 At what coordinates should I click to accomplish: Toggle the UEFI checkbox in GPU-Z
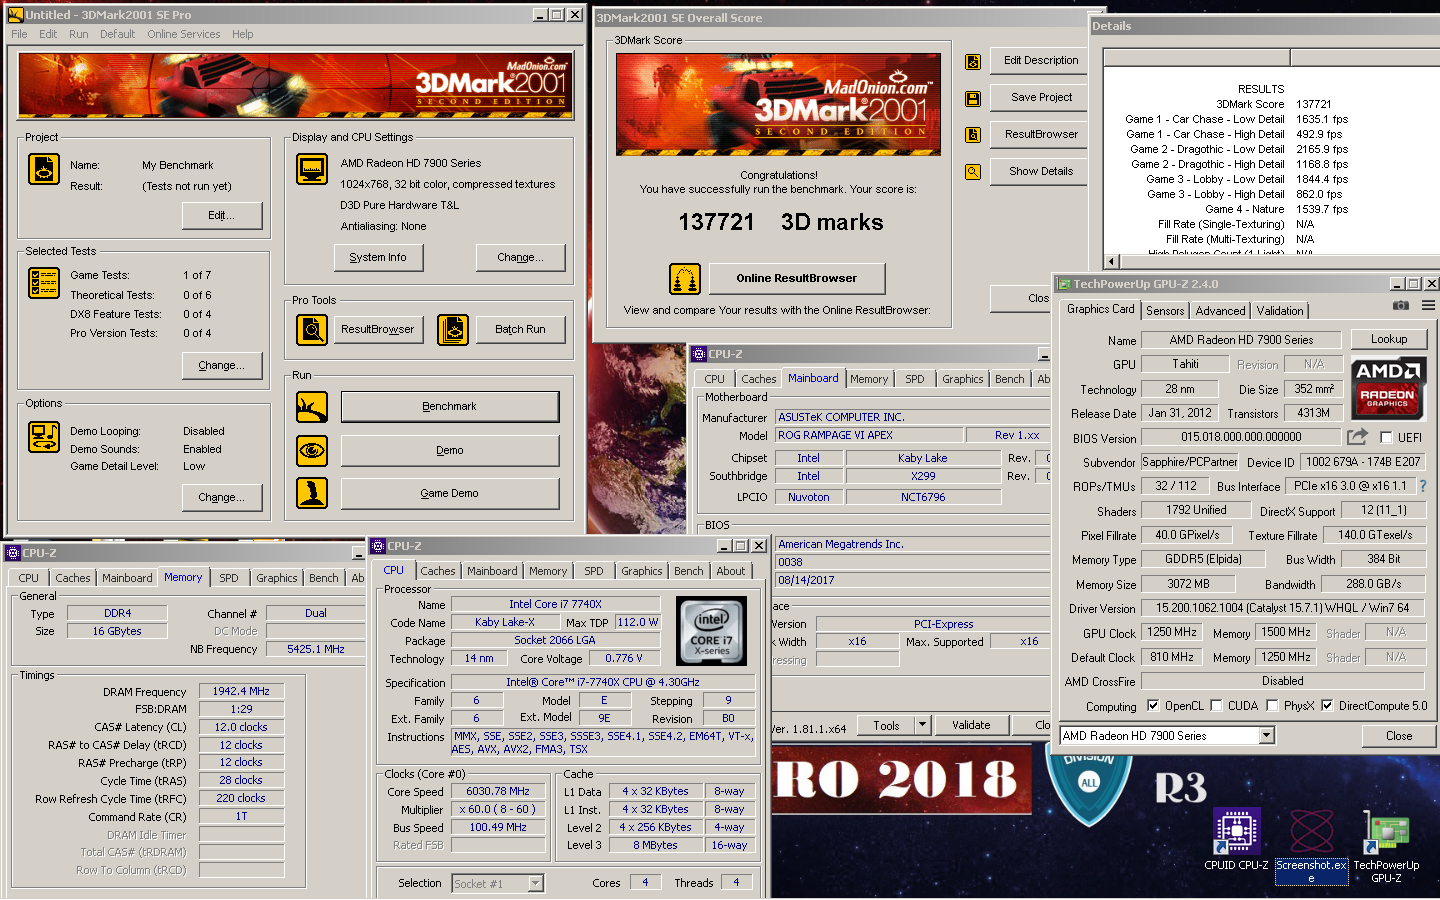pos(1386,438)
